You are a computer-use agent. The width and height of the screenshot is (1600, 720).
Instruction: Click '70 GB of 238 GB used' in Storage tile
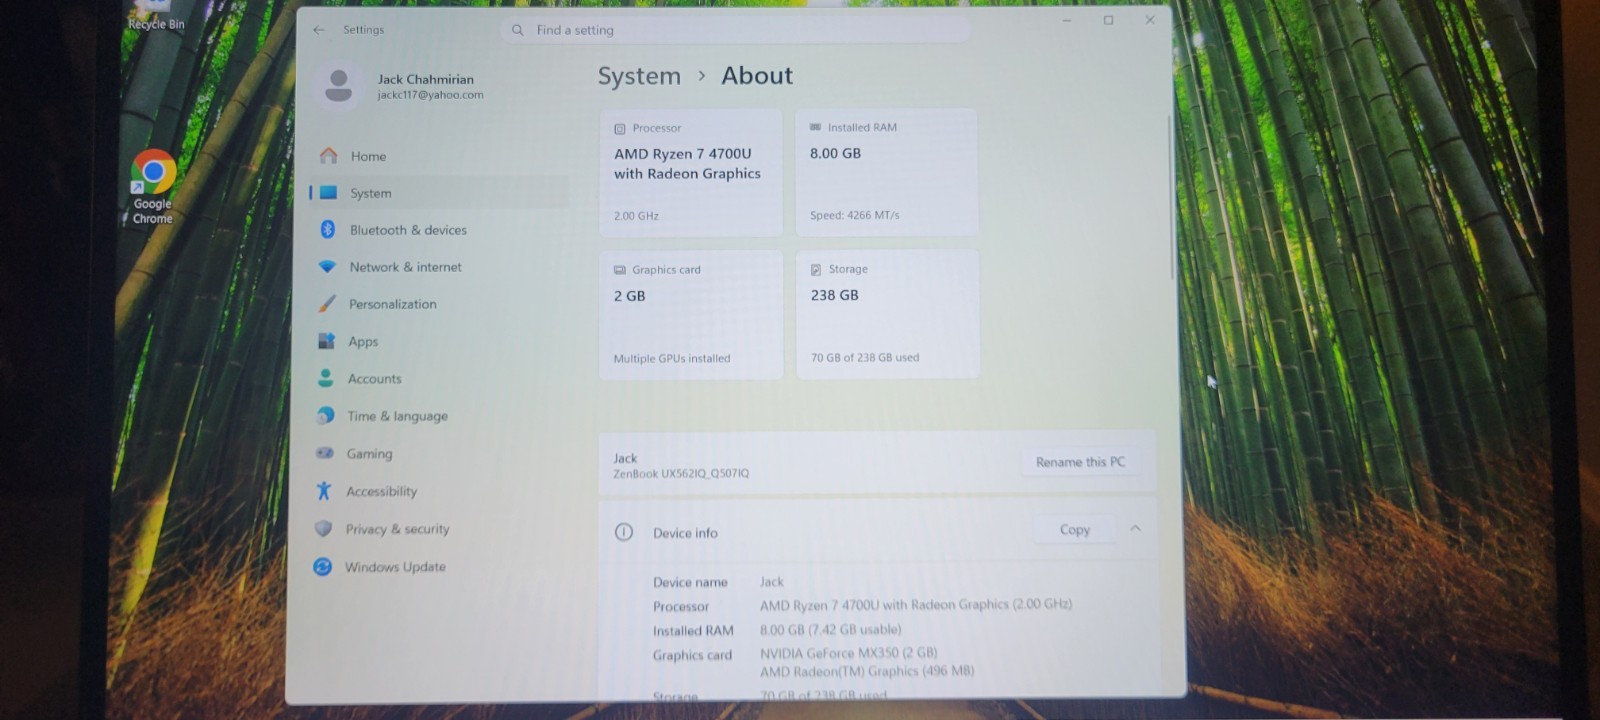pyautogui.click(x=865, y=357)
